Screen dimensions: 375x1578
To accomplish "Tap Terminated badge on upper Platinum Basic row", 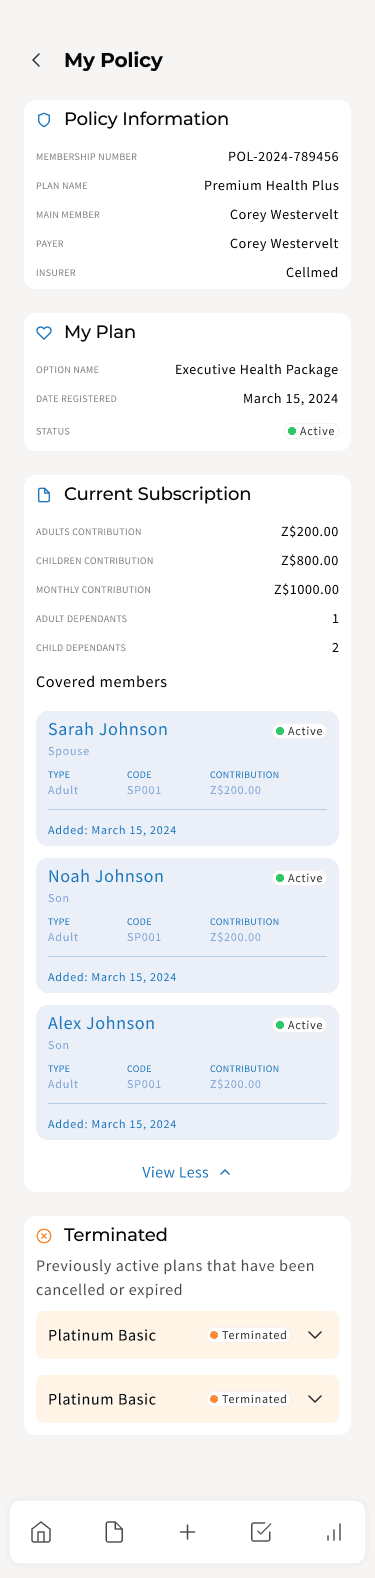I will pyautogui.click(x=248, y=1335).
